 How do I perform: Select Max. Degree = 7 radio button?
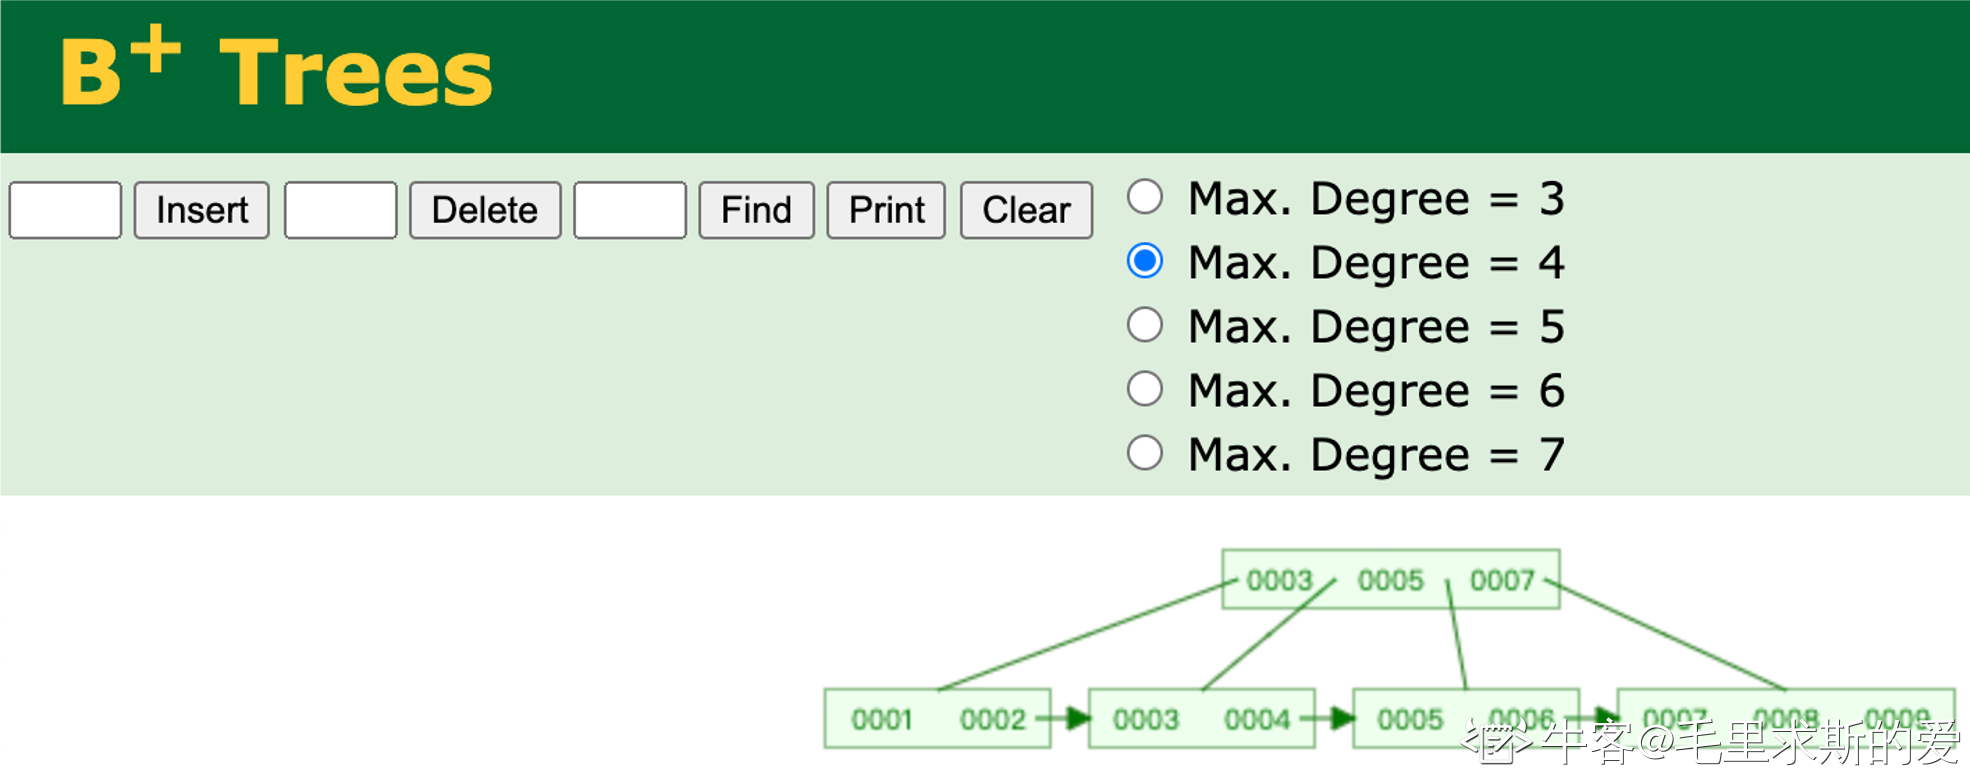1145,453
